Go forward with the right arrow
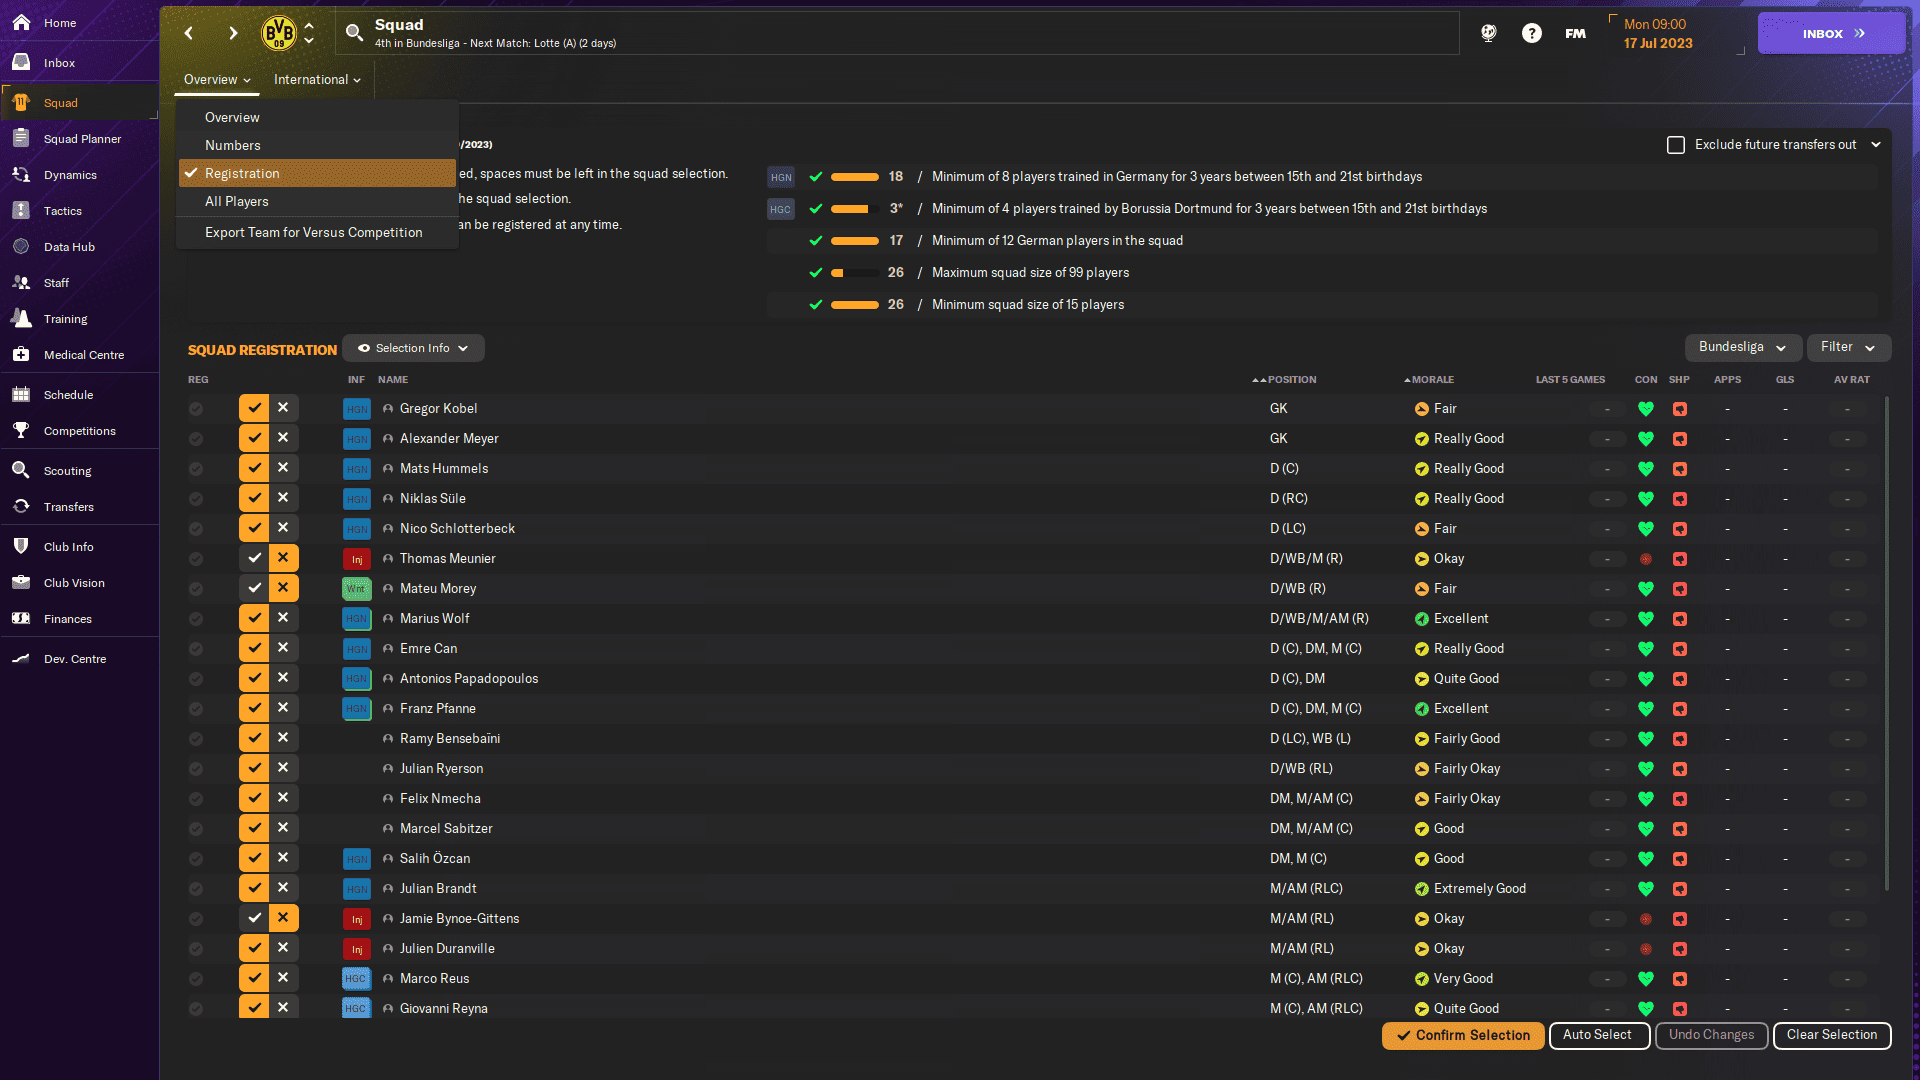This screenshot has height=1080, width=1920. point(233,33)
